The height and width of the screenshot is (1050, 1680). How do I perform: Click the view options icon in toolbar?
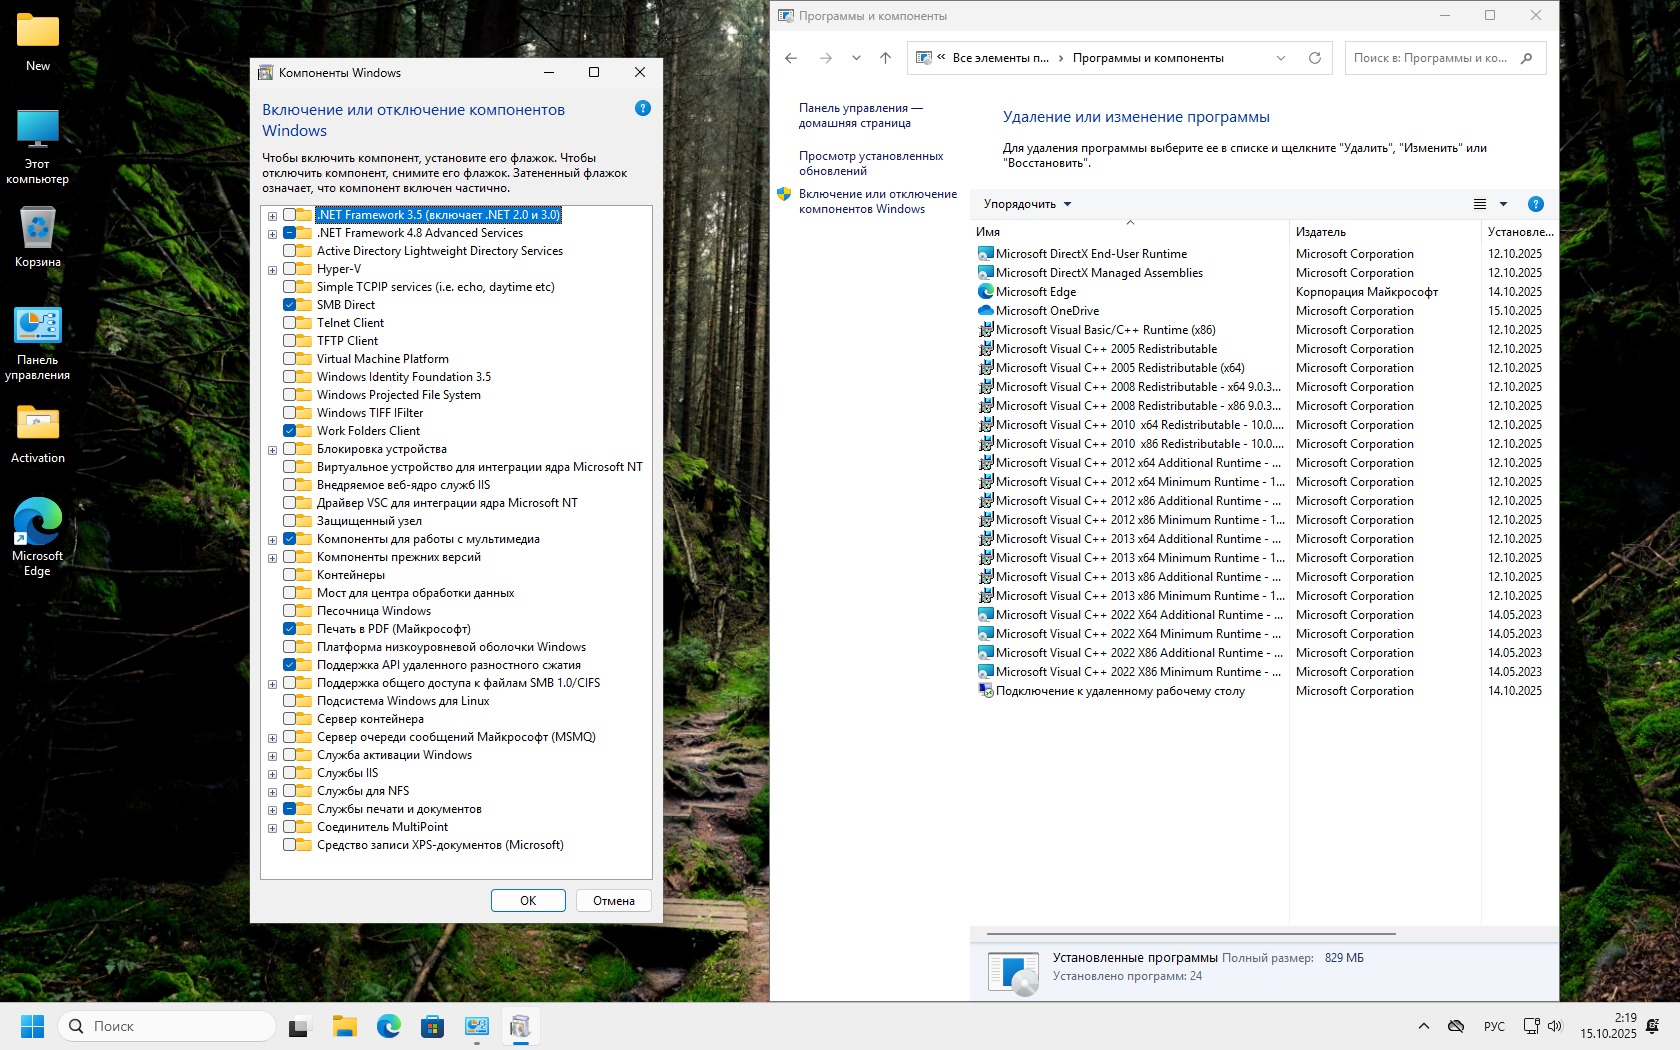(x=1480, y=204)
